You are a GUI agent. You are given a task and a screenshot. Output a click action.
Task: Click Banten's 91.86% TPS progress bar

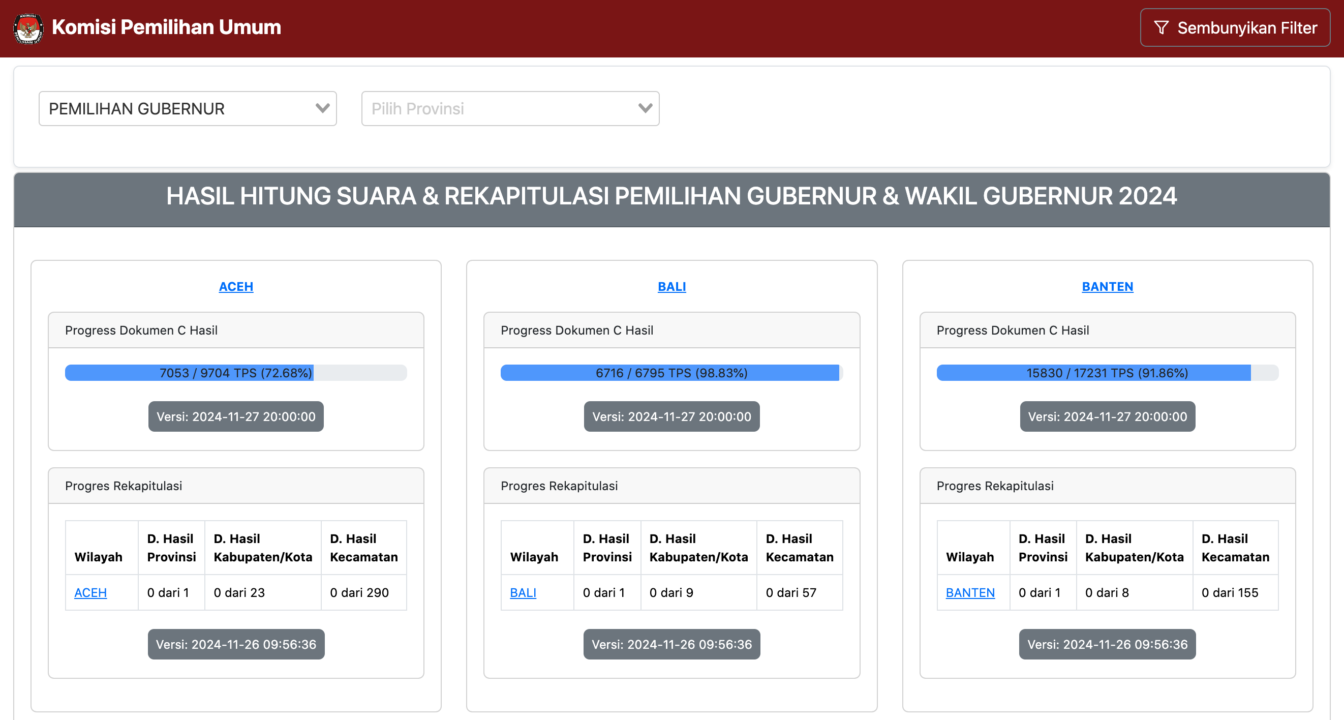(1107, 373)
